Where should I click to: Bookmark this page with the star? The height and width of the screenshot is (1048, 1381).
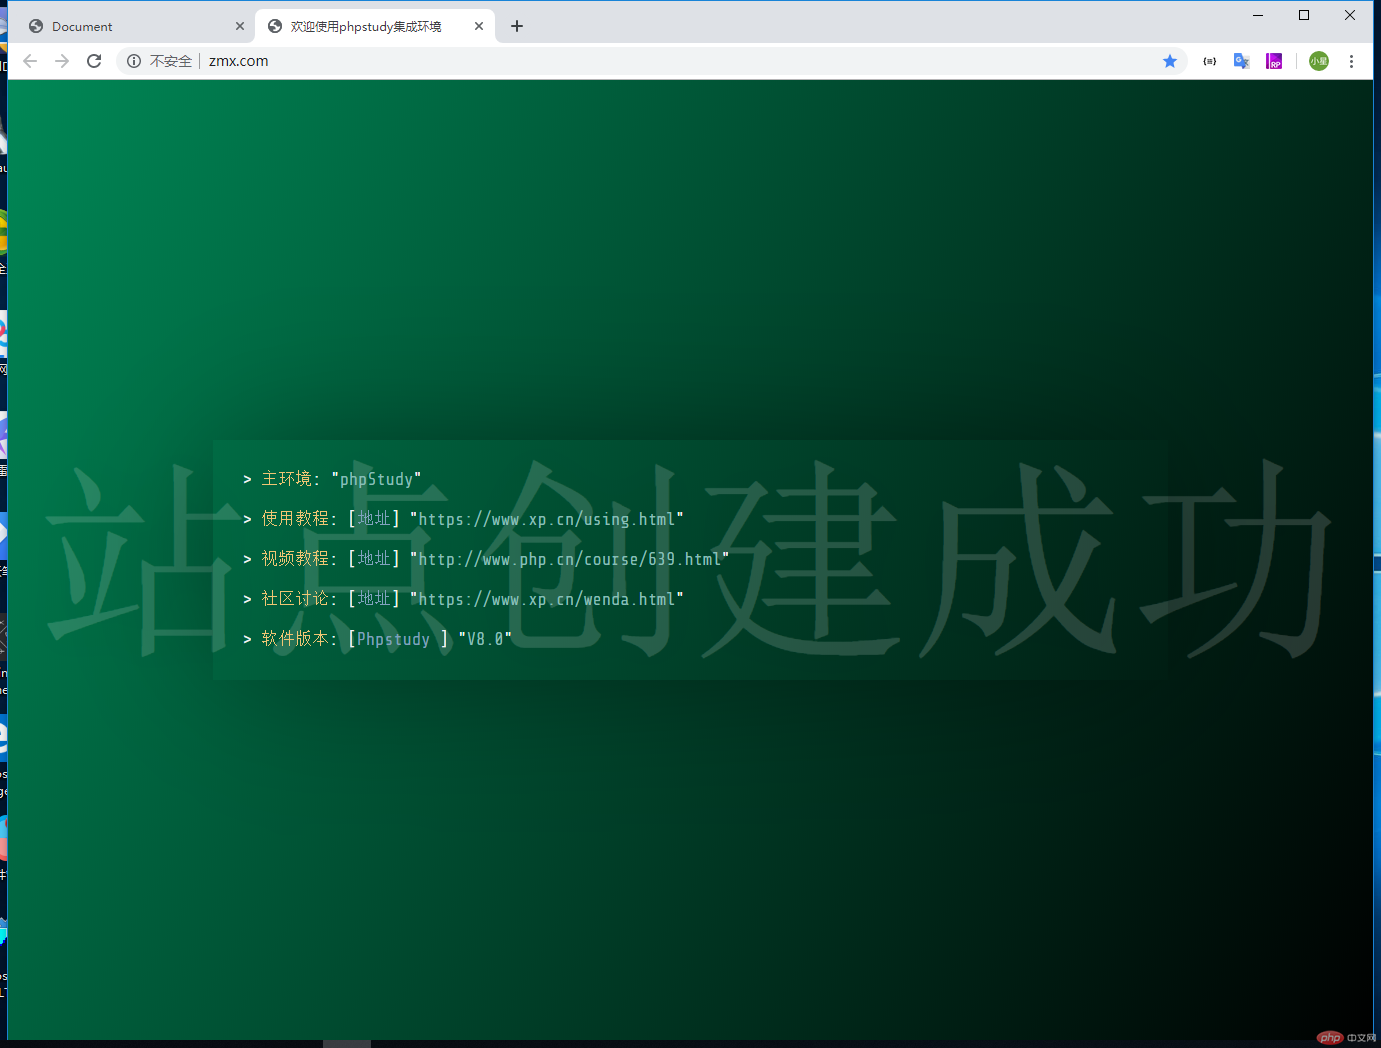[x=1170, y=61]
